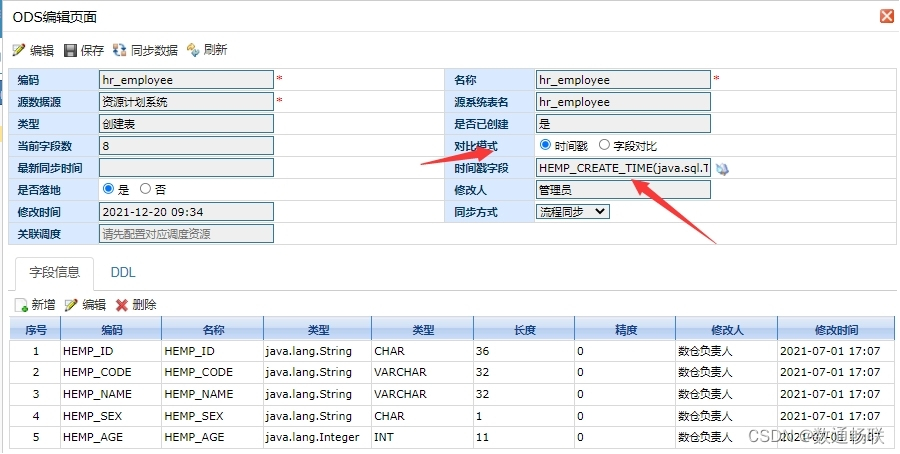Click java.lang.String in HEMP_SEX row
This screenshot has width=900, height=454.
tap(317, 416)
